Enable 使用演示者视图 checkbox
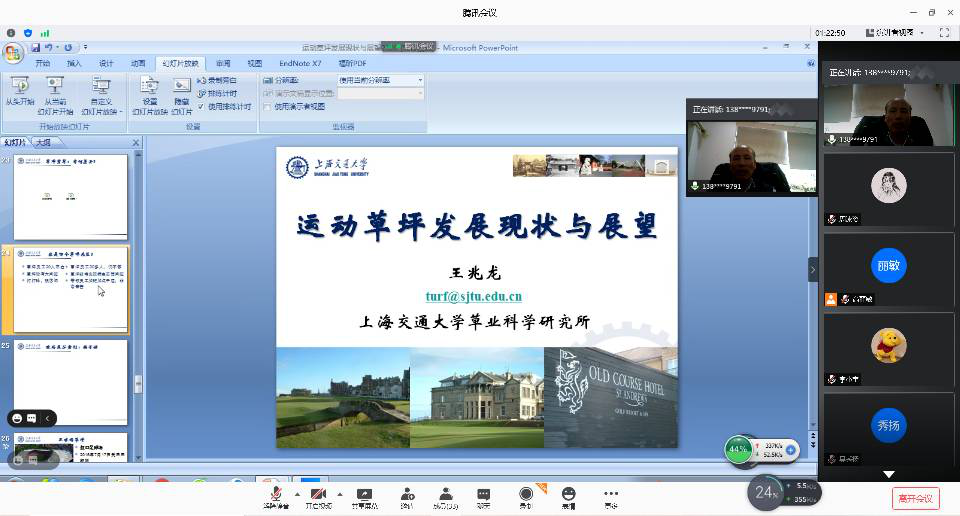 click(x=267, y=106)
